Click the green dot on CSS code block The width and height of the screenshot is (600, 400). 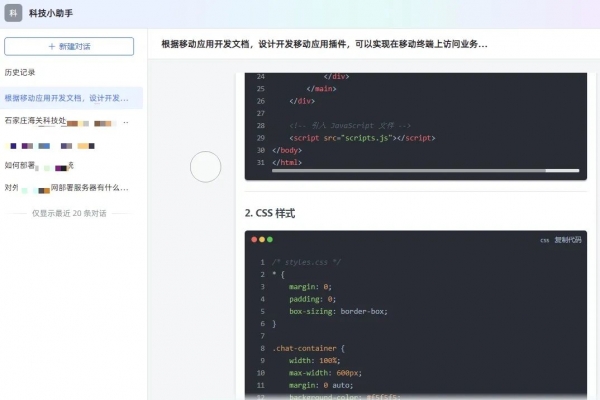point(270,240)
